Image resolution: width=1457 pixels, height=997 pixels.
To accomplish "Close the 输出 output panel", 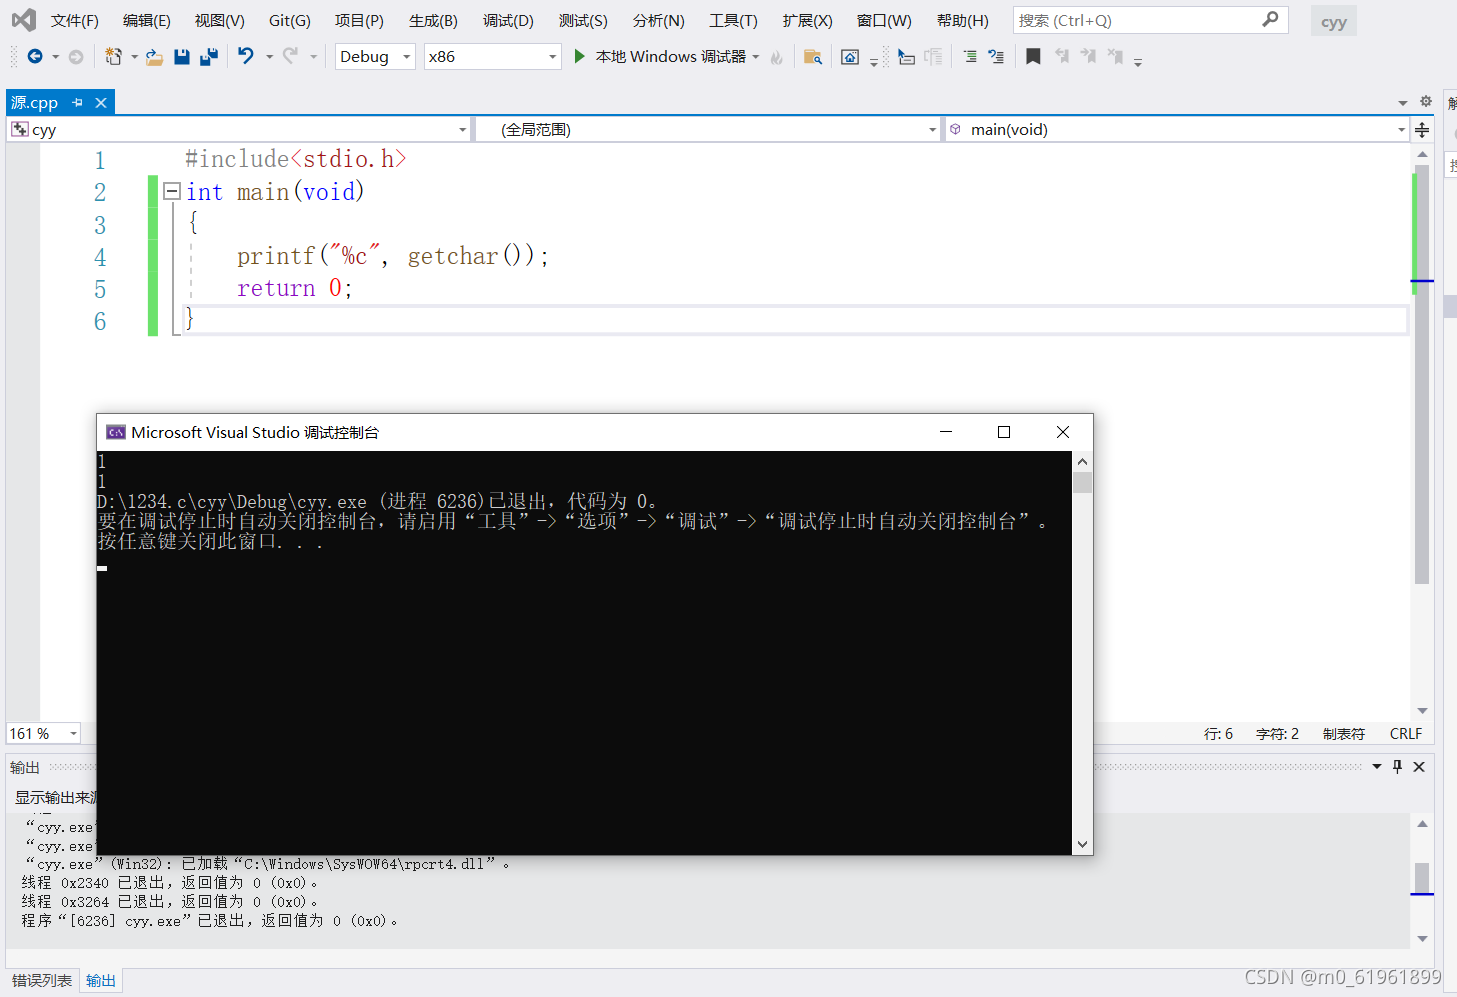I will coord(1419,766).
